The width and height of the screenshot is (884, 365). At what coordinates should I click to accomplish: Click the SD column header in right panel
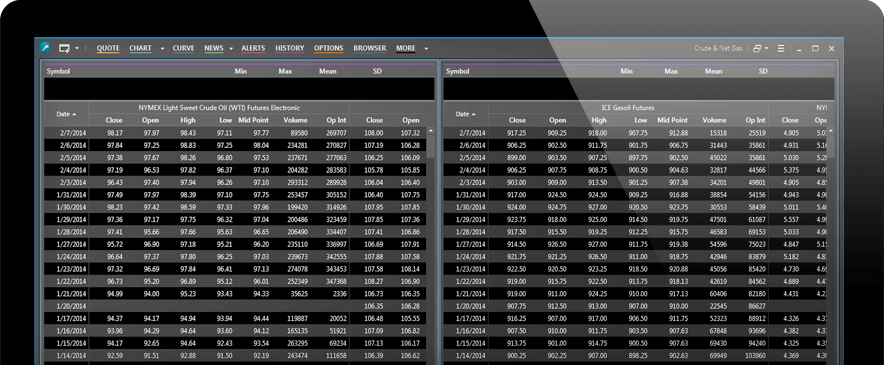point(763,72)
